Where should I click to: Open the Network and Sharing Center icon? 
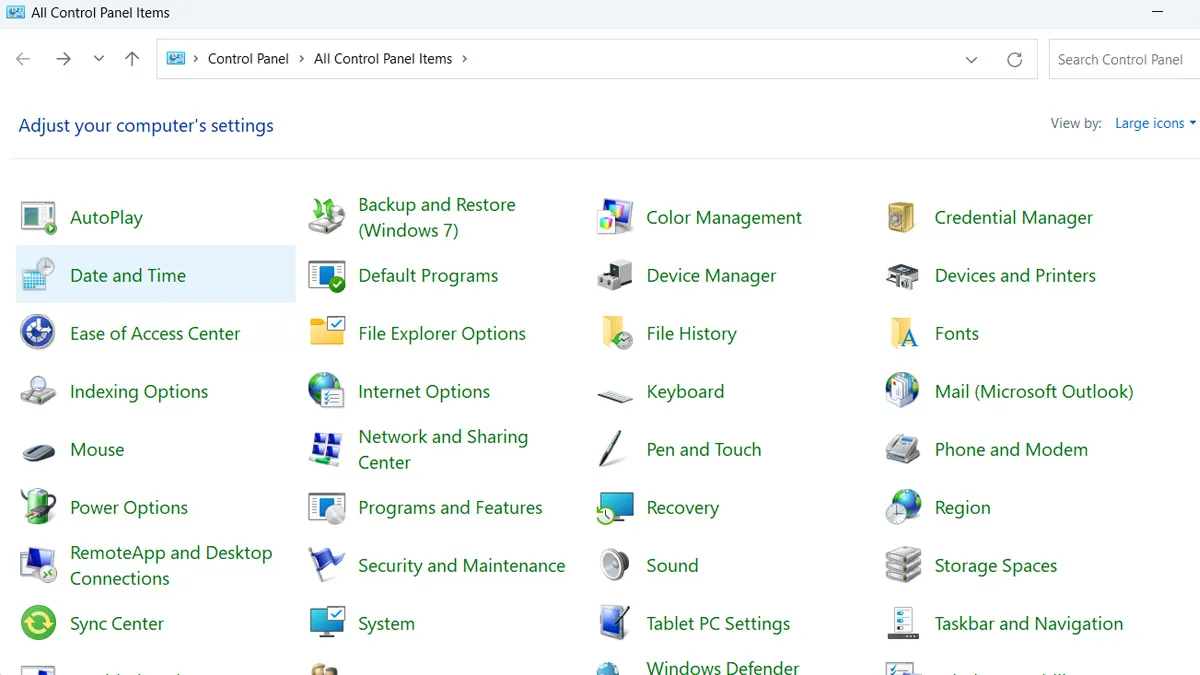[325, 449]
